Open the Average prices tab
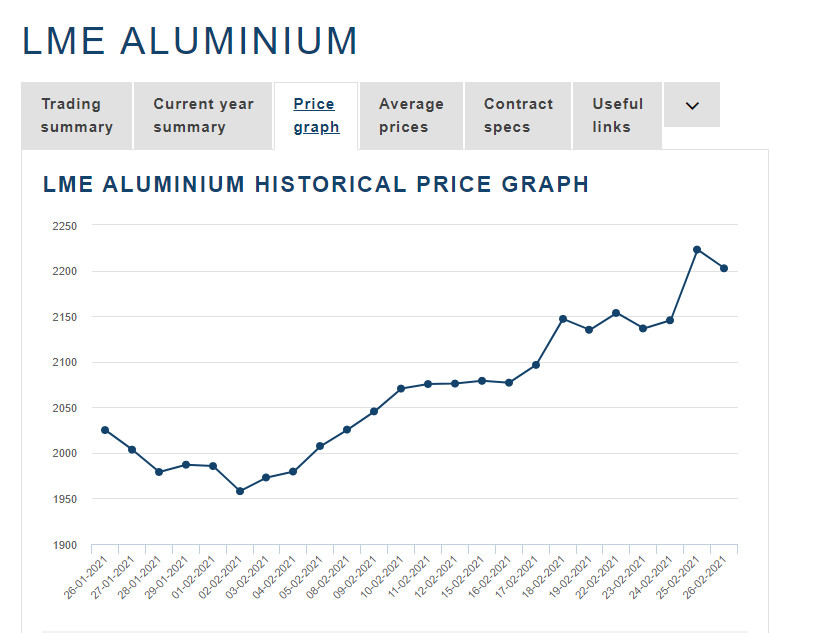This screenshot has height=633, width=817. click(x=411, y=115)
